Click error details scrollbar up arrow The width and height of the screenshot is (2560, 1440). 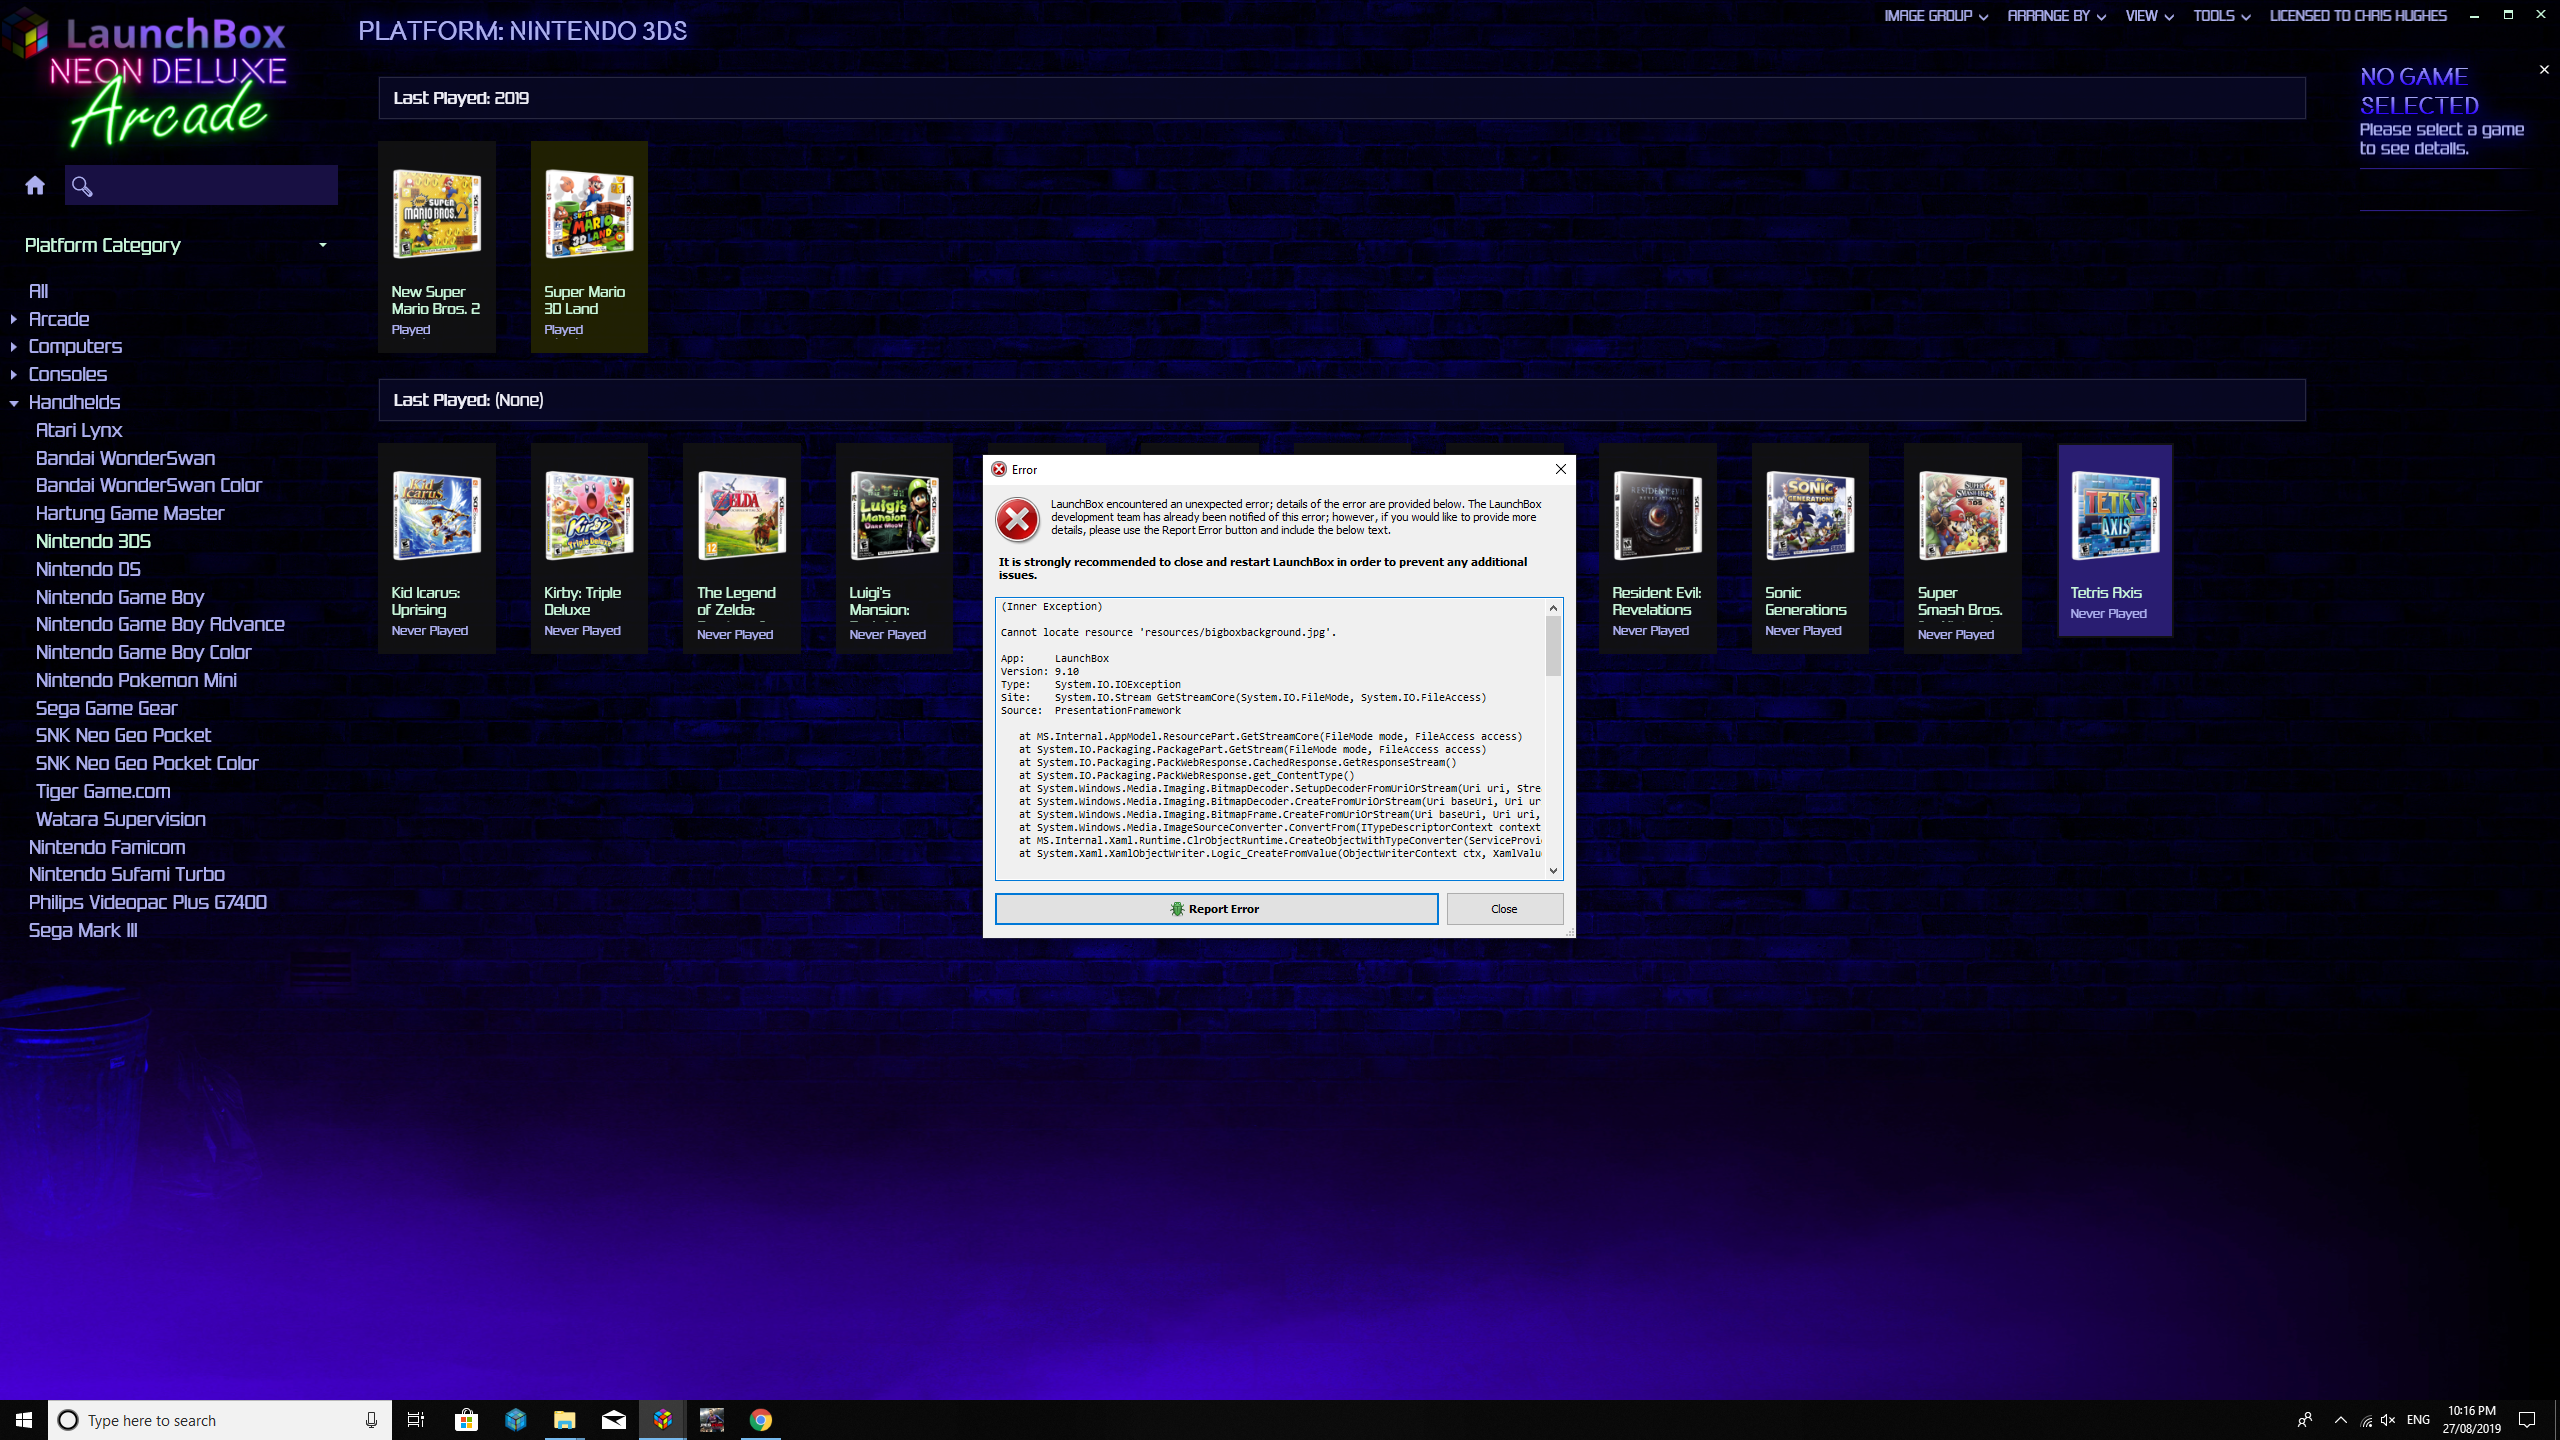tap(1553, 608)
